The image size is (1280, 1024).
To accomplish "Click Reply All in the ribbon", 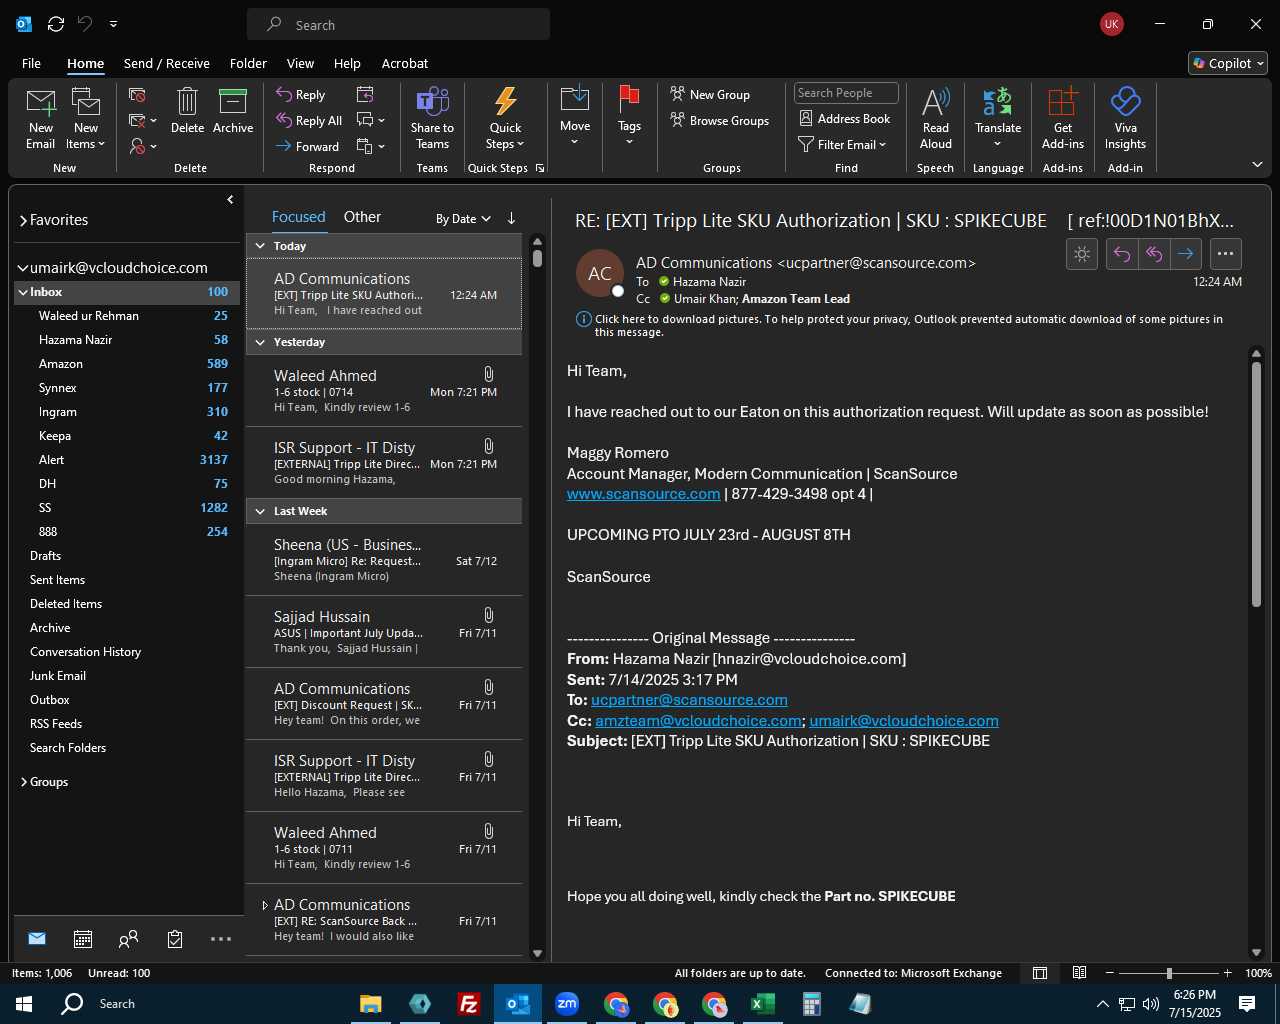I will pos(309,121).
